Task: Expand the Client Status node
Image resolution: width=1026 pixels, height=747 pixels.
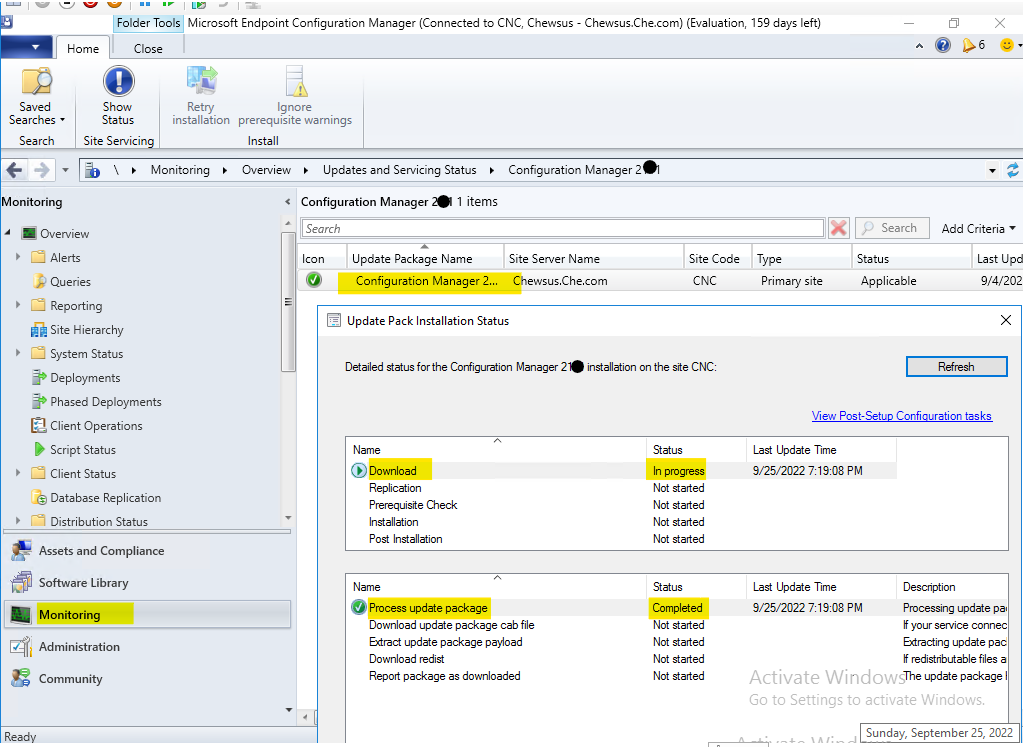Action: [x=18, y=473]
